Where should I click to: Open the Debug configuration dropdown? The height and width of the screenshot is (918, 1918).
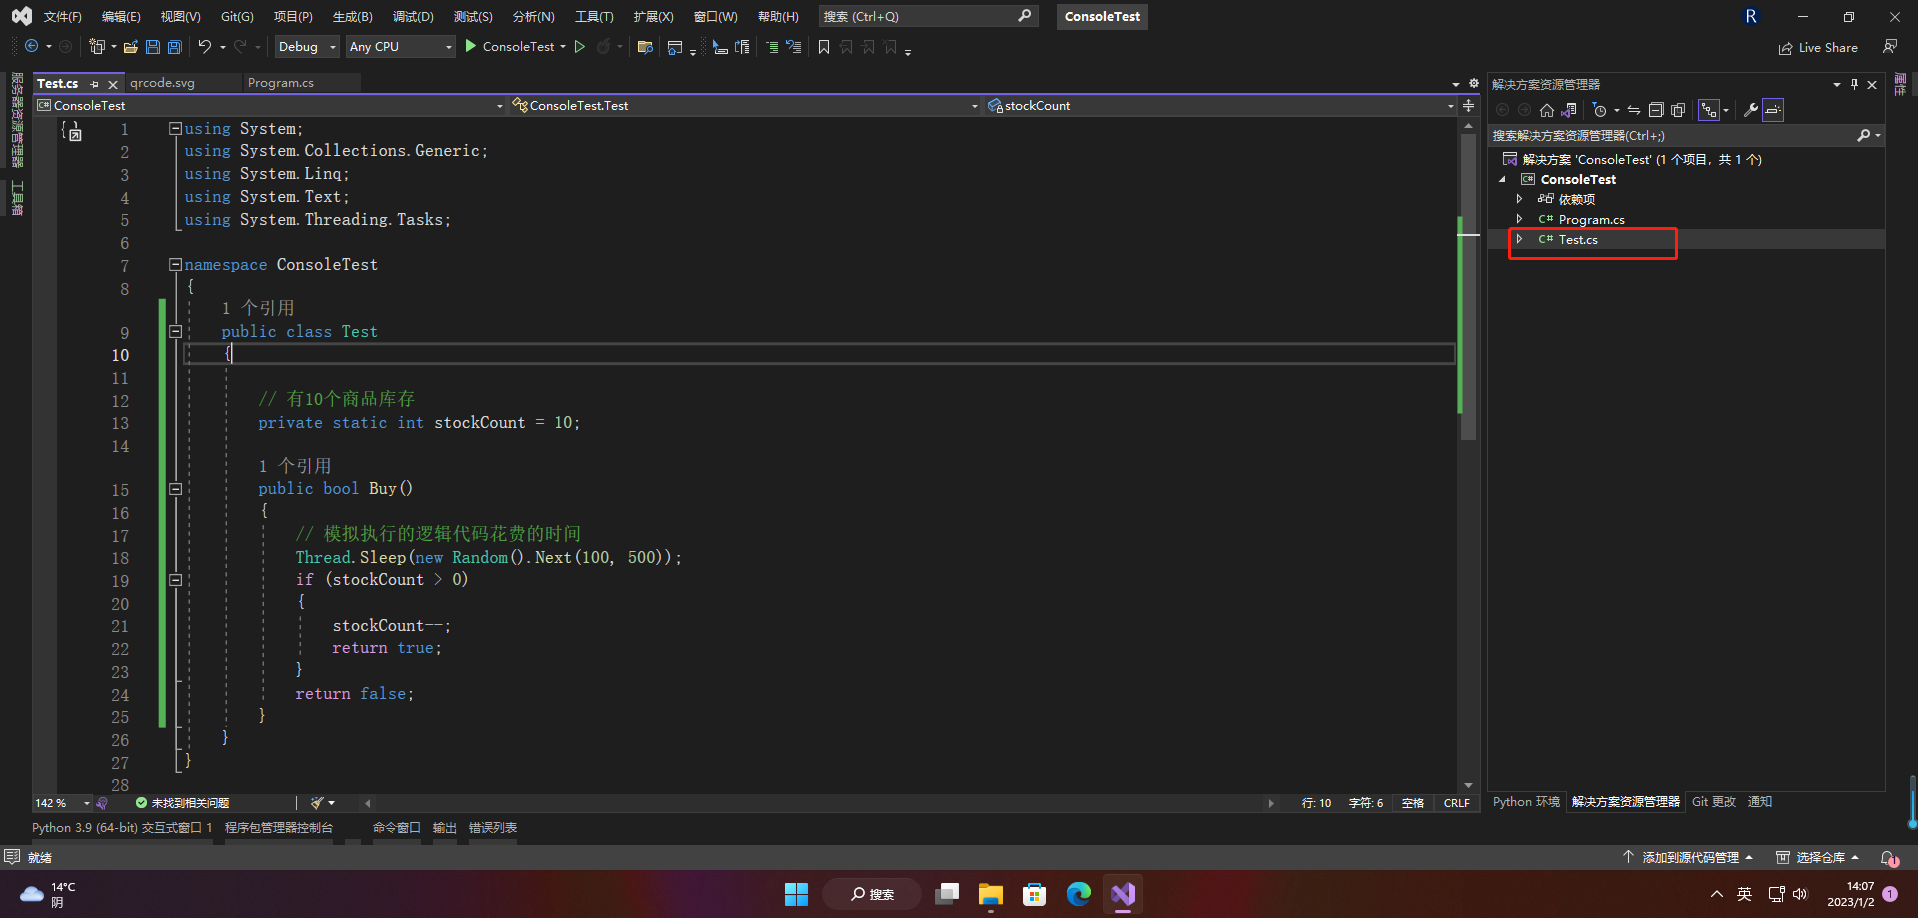tap(307, 47)
